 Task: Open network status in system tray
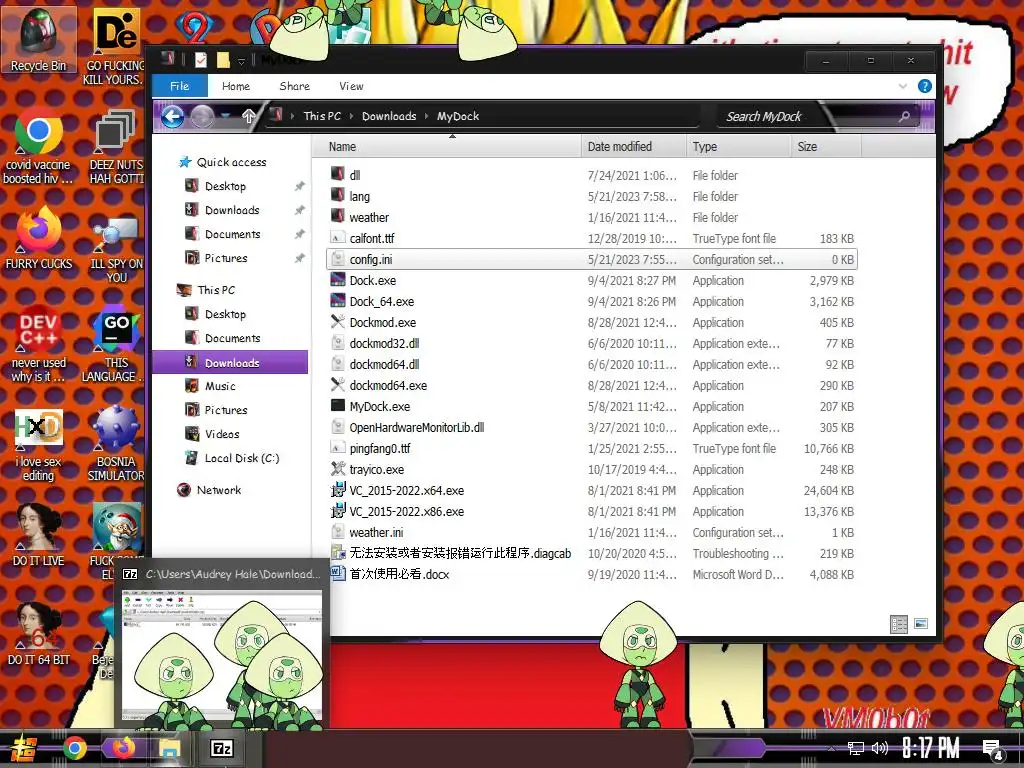[856, 748]
